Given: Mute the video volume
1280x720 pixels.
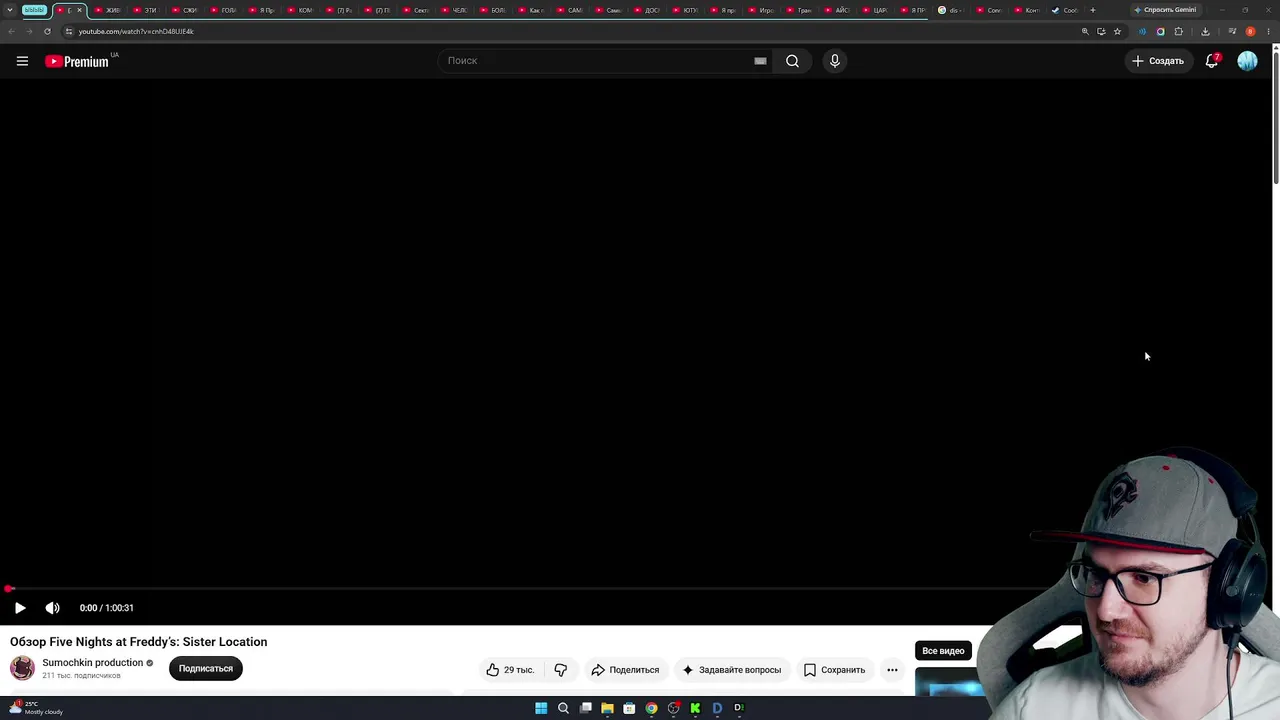Looking at the screenshot, I should 53,608.
